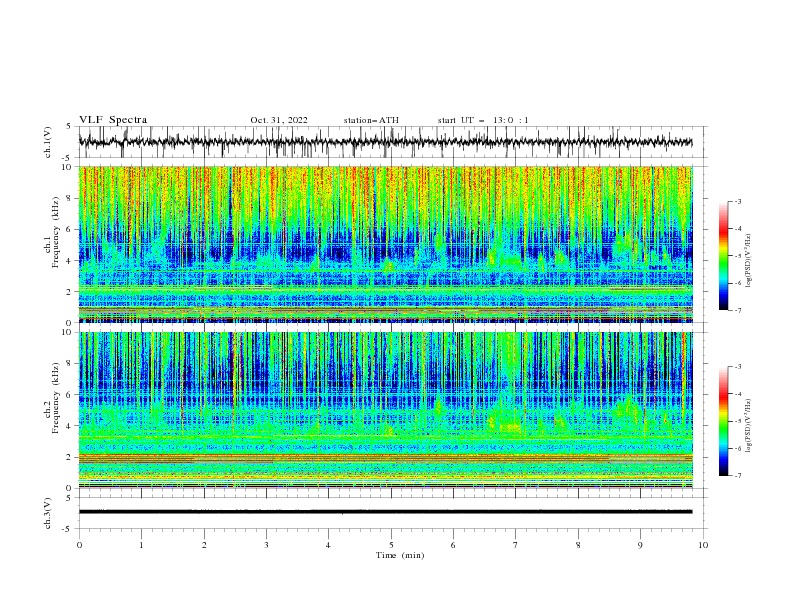This screenshot has height=612, width=792.
Task: Click the ch.1 colorbar "log(PSD)(V²/Hz)" label
Action: coord(748,261)
